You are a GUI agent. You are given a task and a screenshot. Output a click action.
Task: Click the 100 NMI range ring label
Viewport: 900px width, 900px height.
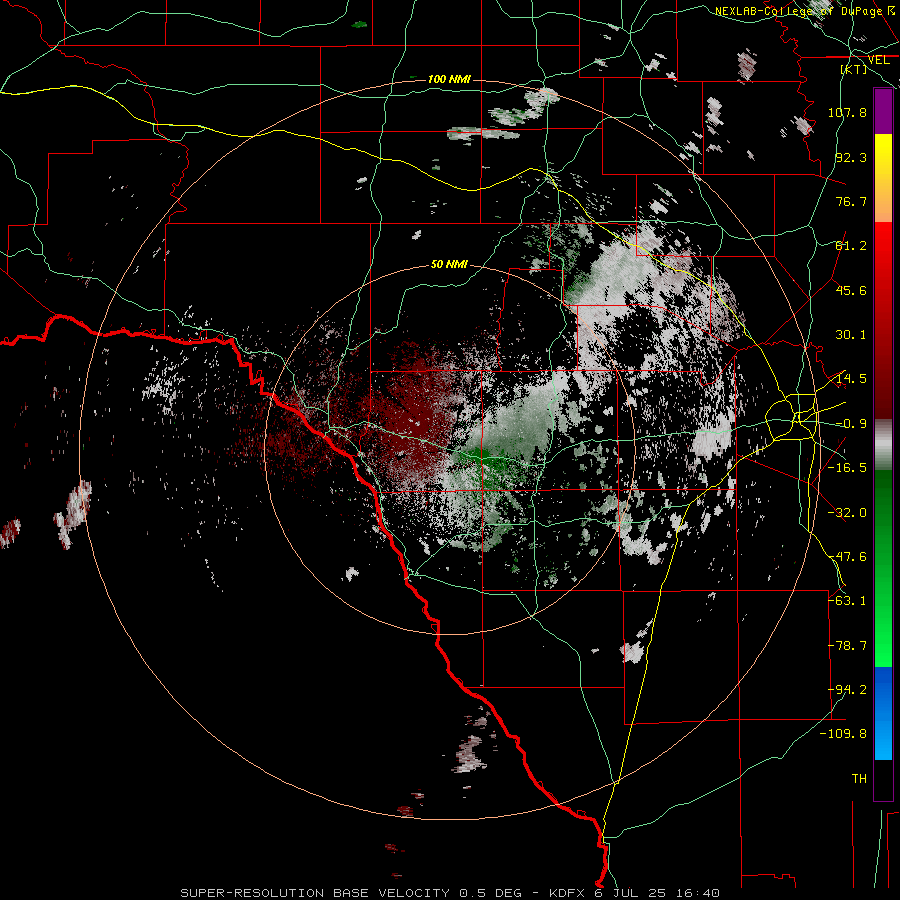(x=449, y=79)
